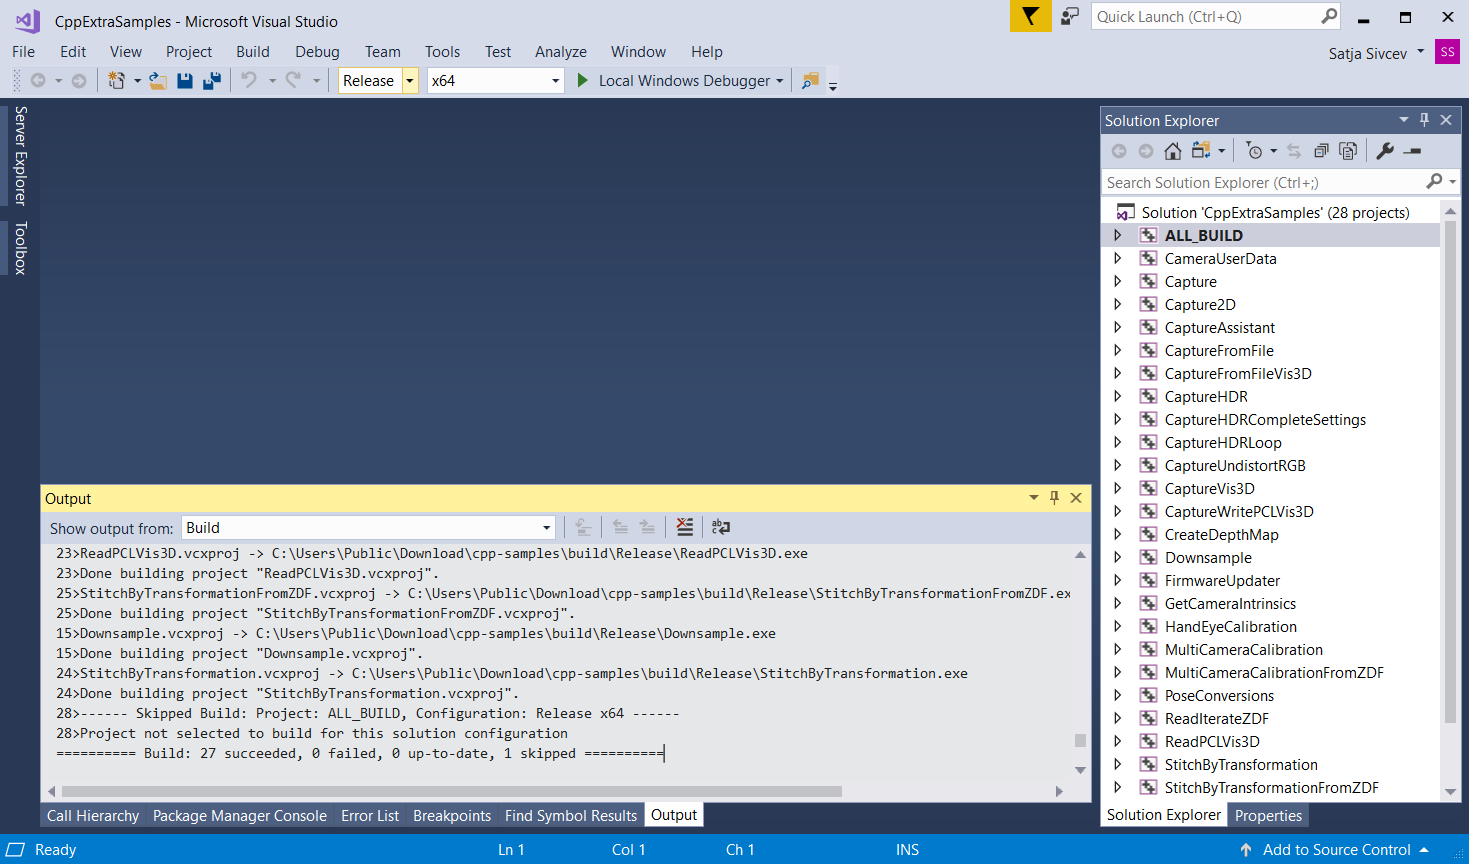Close the Solution Explorer panel
This screenshot has height=864, width=1469.
1446,120
